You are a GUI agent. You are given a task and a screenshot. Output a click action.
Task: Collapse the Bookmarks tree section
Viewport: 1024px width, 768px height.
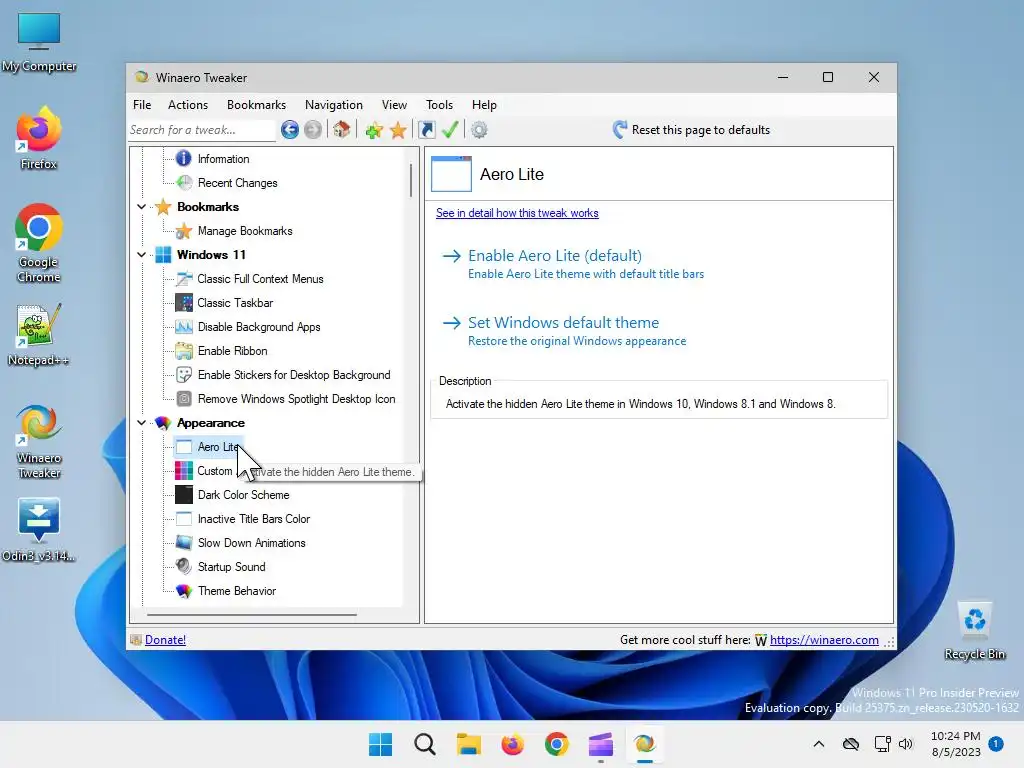pyautogui.click(x=141, y=206)
